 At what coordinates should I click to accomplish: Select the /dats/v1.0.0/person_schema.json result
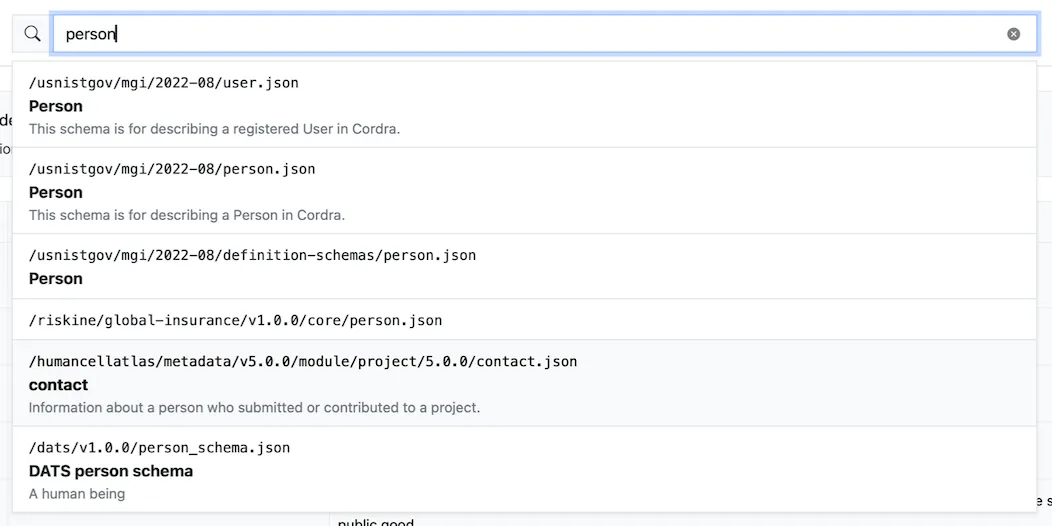[x=524, y=469]
